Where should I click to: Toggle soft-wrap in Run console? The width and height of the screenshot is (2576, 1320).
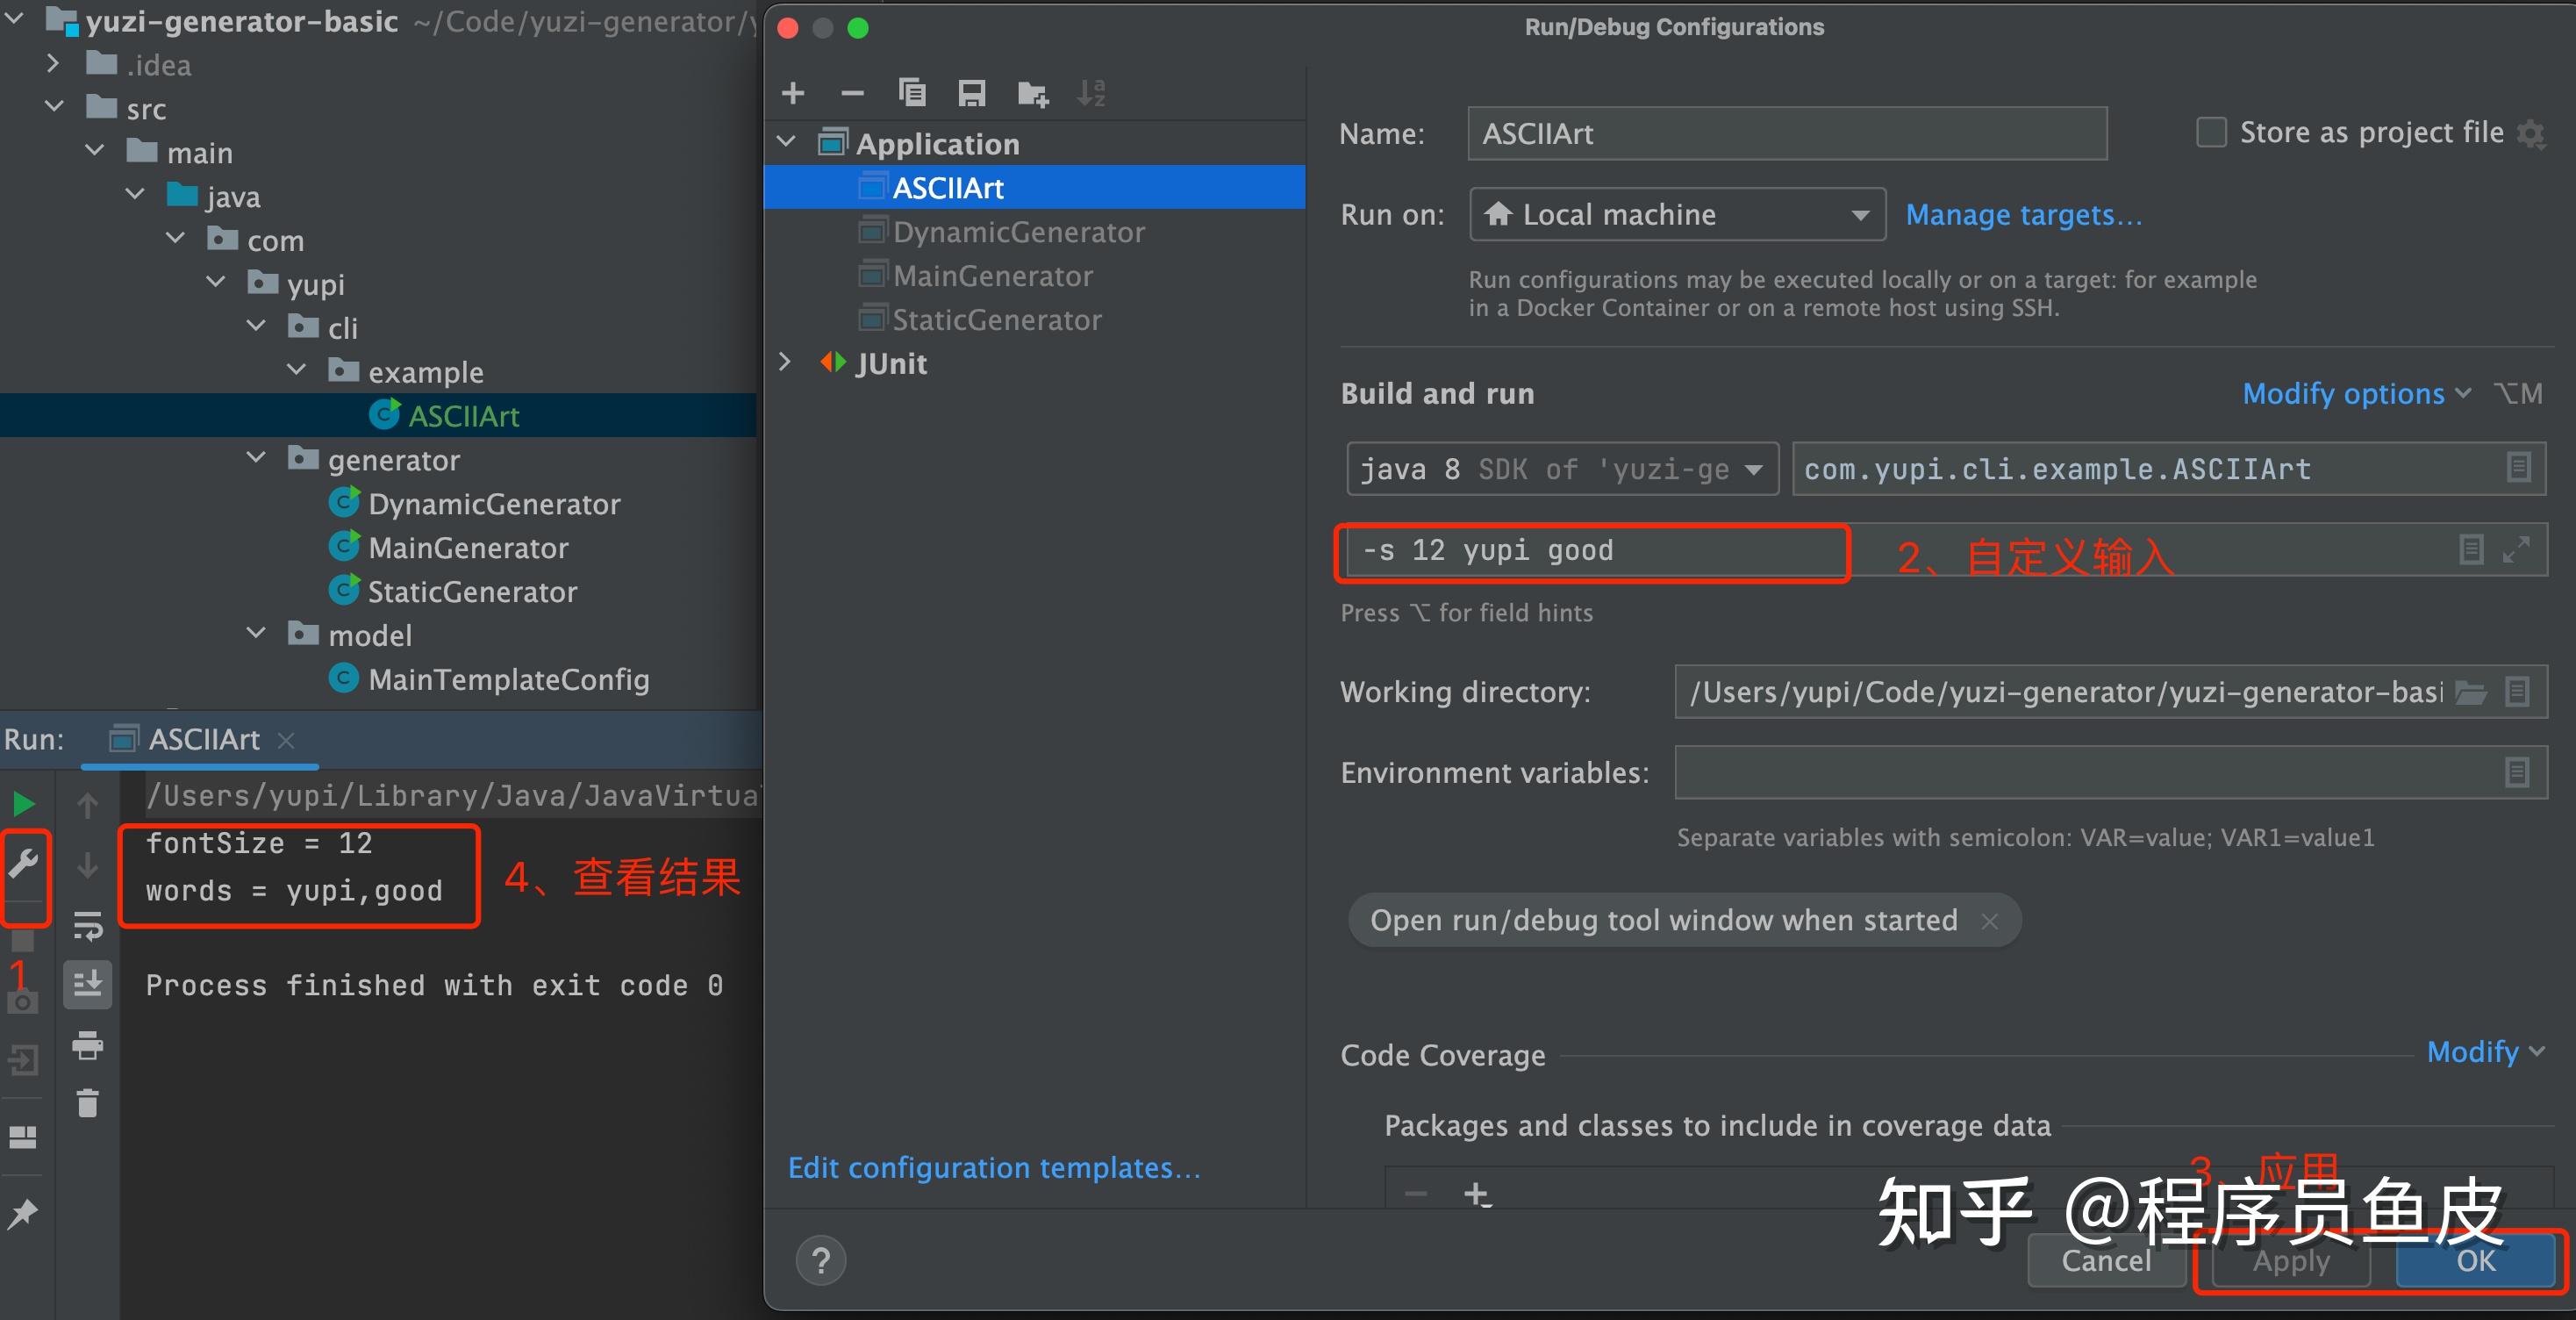[88, 926]
